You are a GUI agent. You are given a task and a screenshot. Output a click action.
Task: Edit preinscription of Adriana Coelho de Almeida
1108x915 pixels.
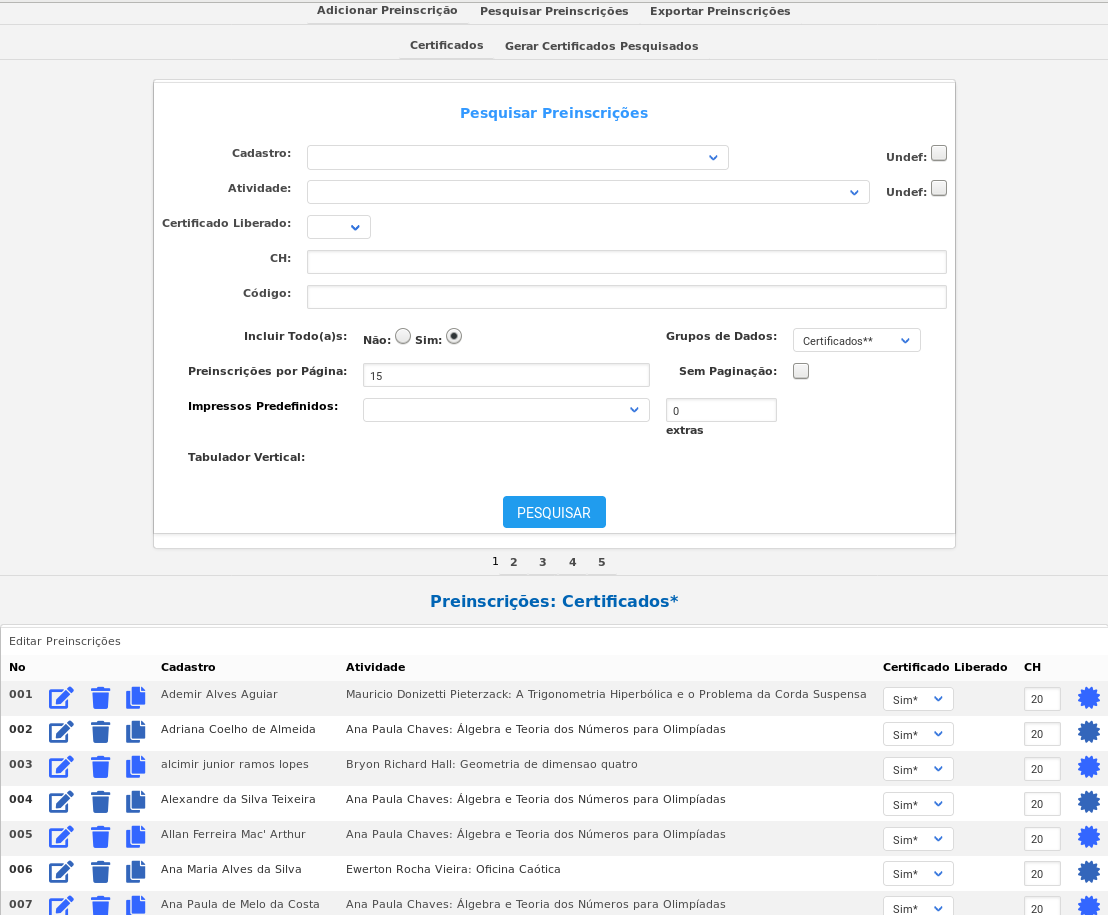tap(61, 733)
